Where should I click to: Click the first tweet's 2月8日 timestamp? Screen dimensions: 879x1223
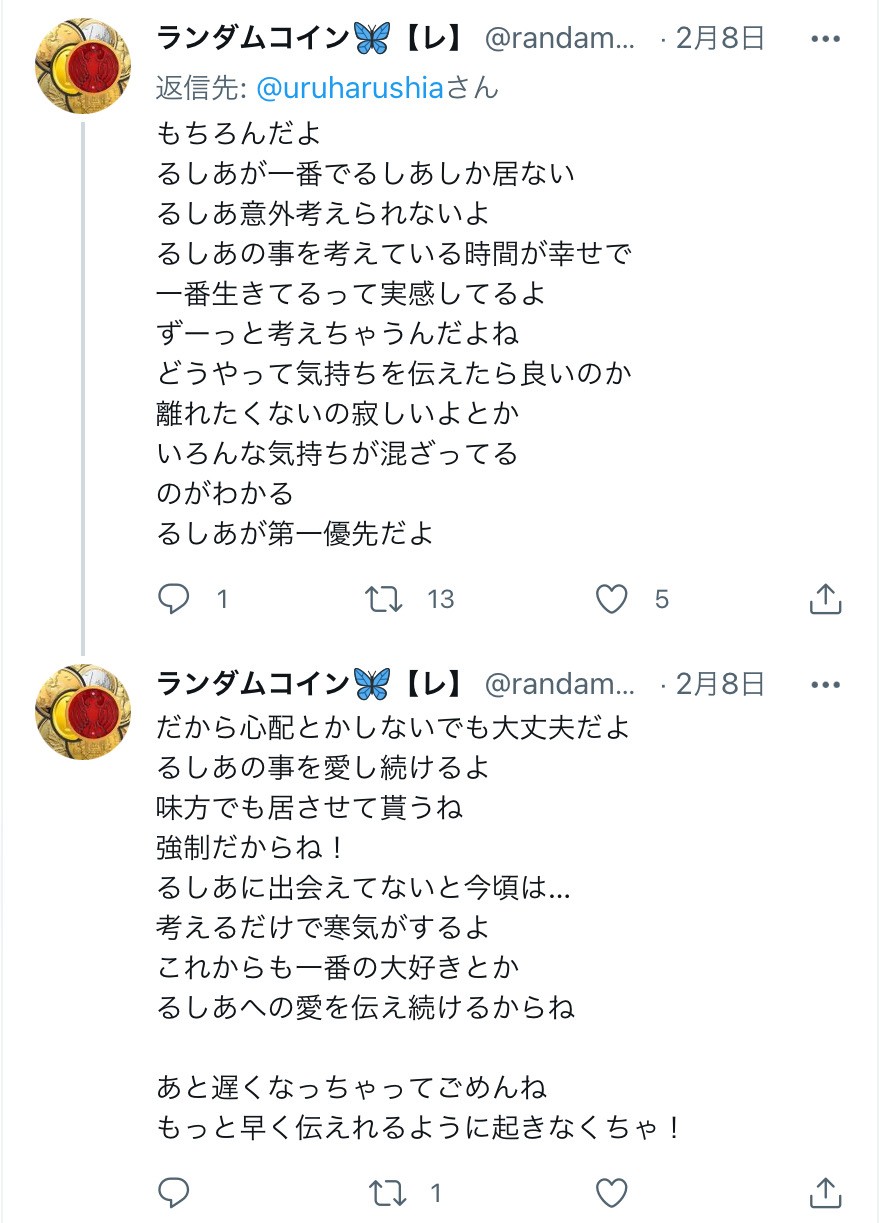point(720,39)
